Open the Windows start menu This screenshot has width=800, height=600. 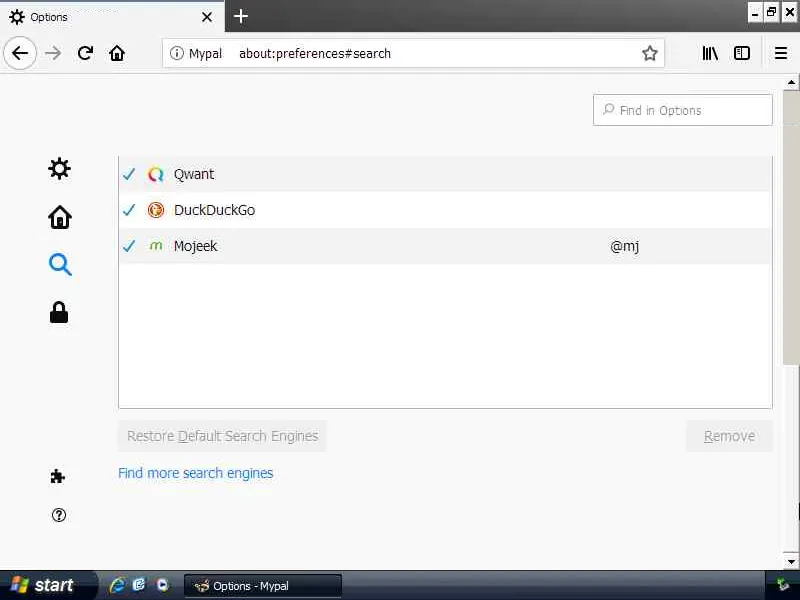point(47,585)
